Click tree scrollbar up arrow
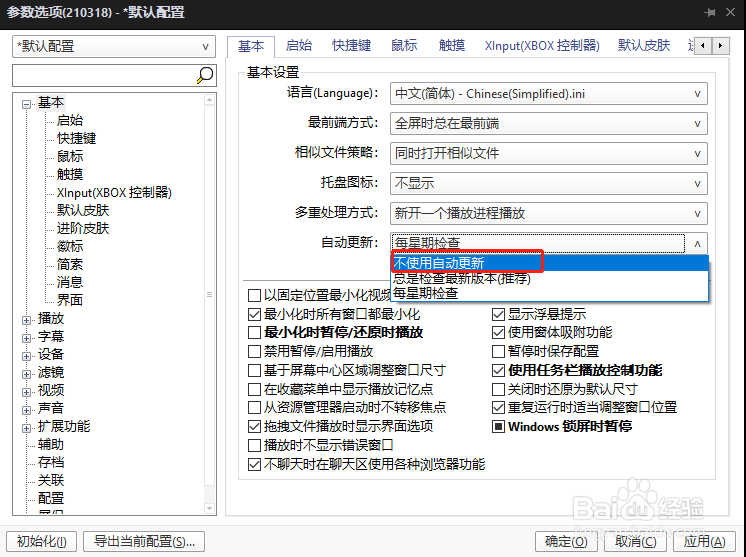746x557 pixels. coord(209,99)
